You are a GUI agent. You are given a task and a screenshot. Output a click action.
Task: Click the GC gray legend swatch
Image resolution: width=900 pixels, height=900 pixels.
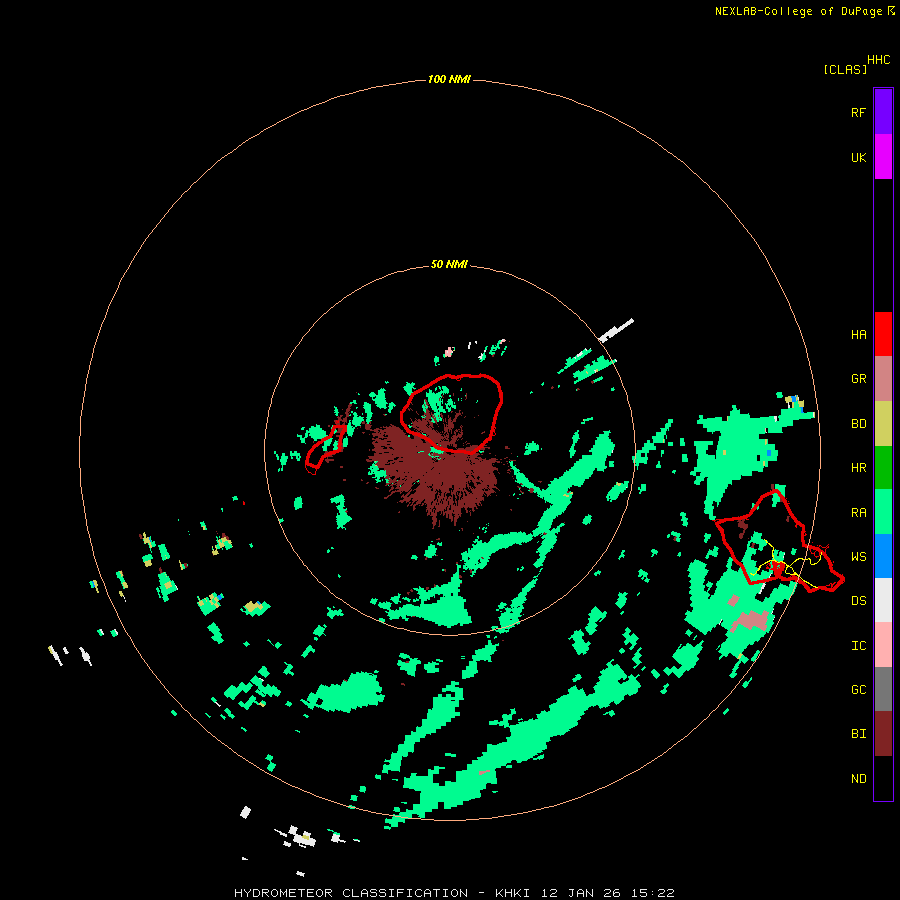click(x=883, y=689)
